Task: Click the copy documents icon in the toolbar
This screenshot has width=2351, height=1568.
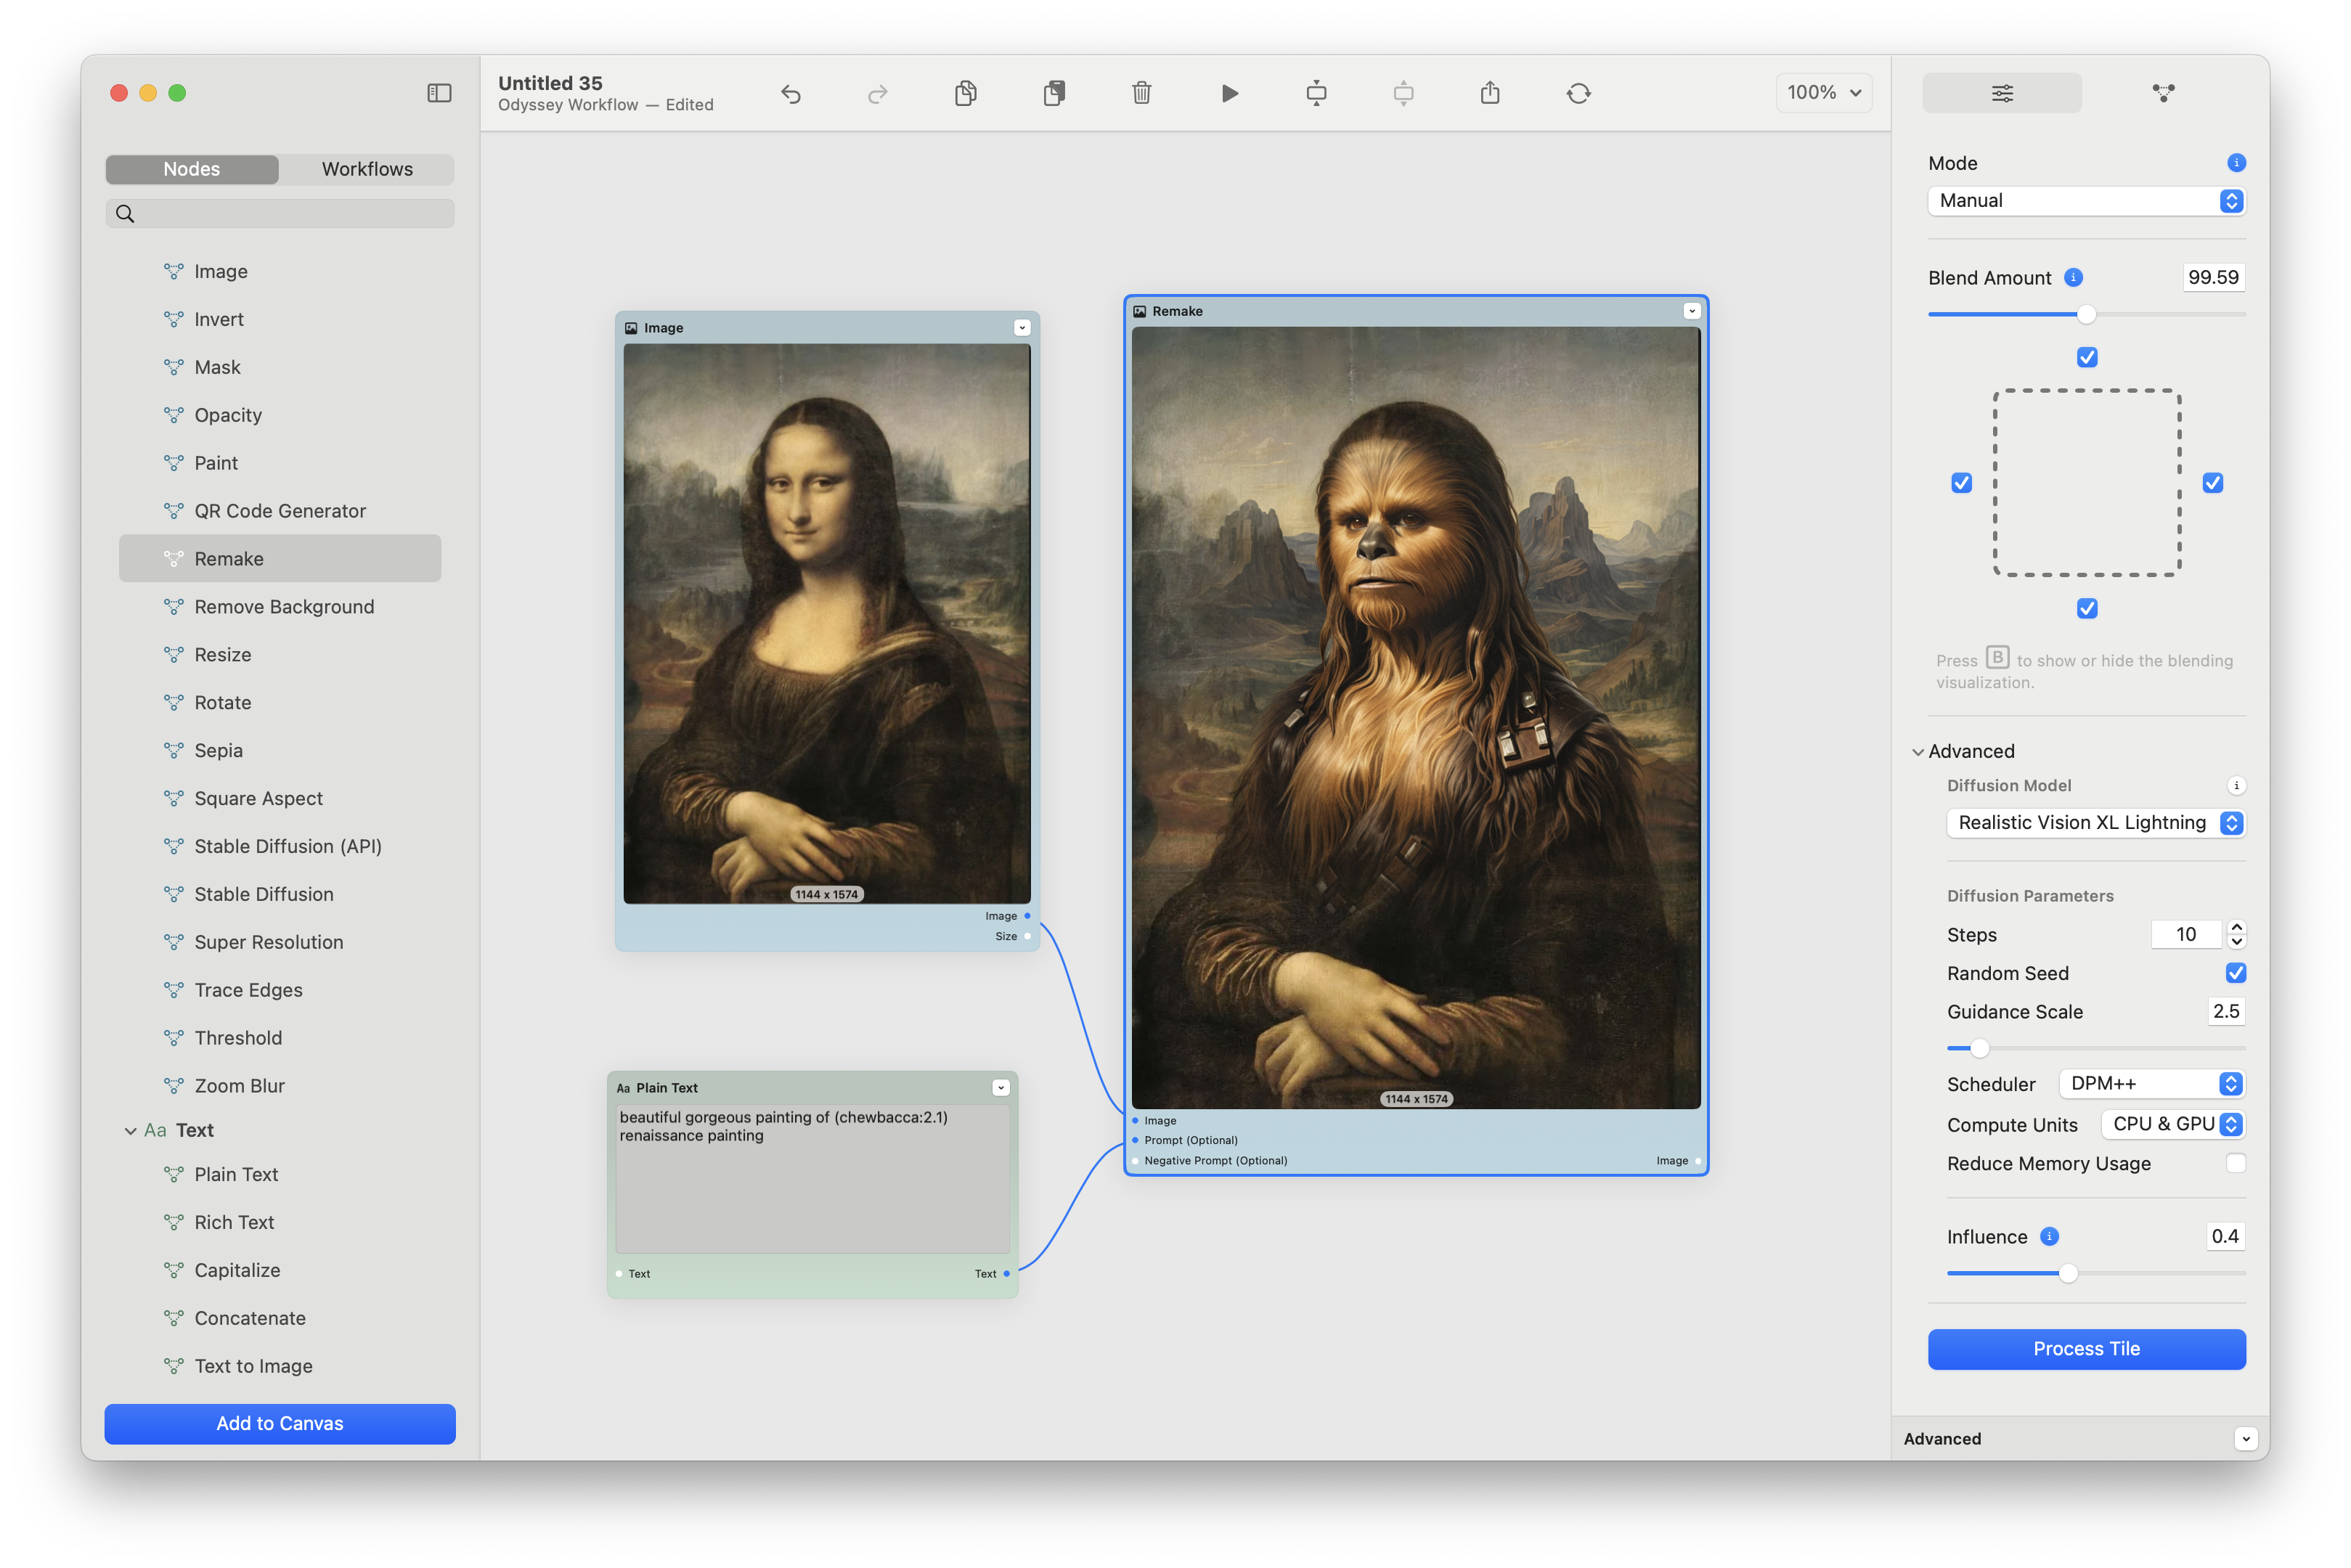Action: [x=965, y=93]
